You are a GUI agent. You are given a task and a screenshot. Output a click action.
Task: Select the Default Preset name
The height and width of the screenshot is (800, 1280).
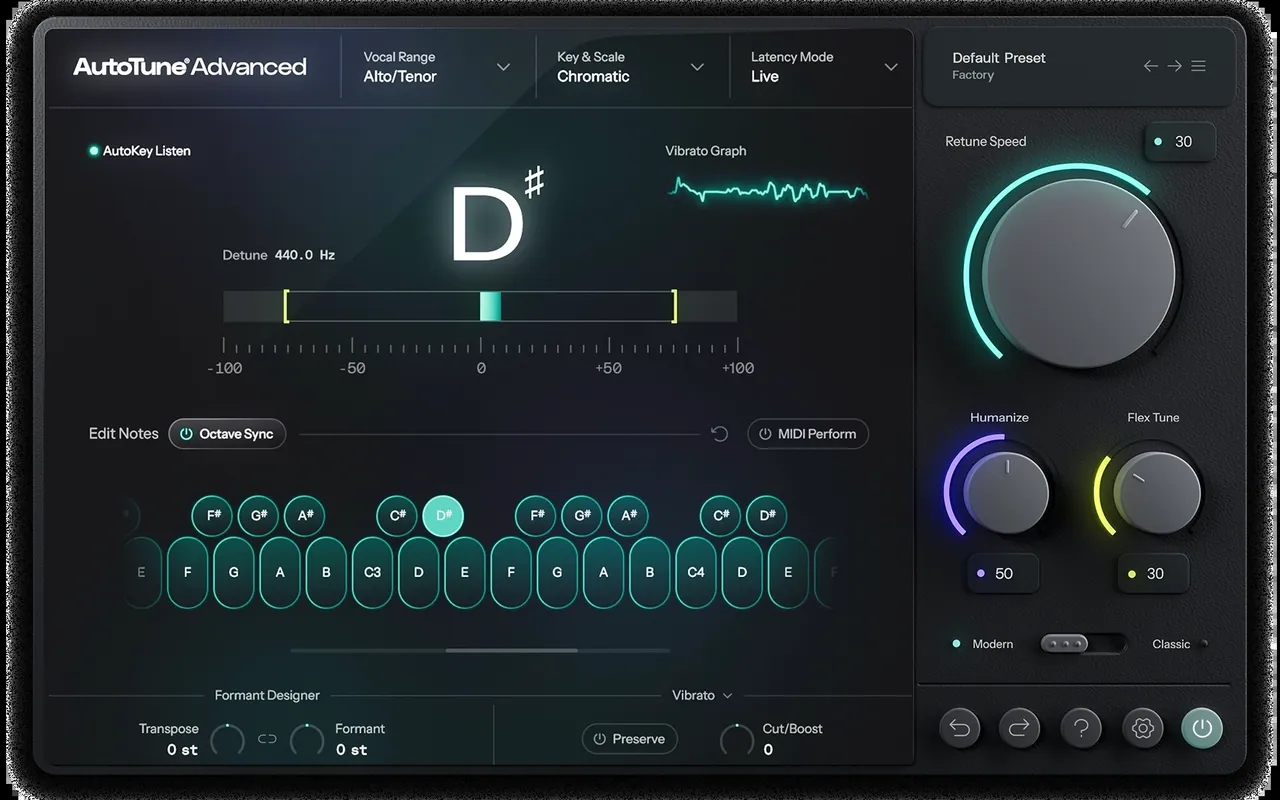pos(999,58)
